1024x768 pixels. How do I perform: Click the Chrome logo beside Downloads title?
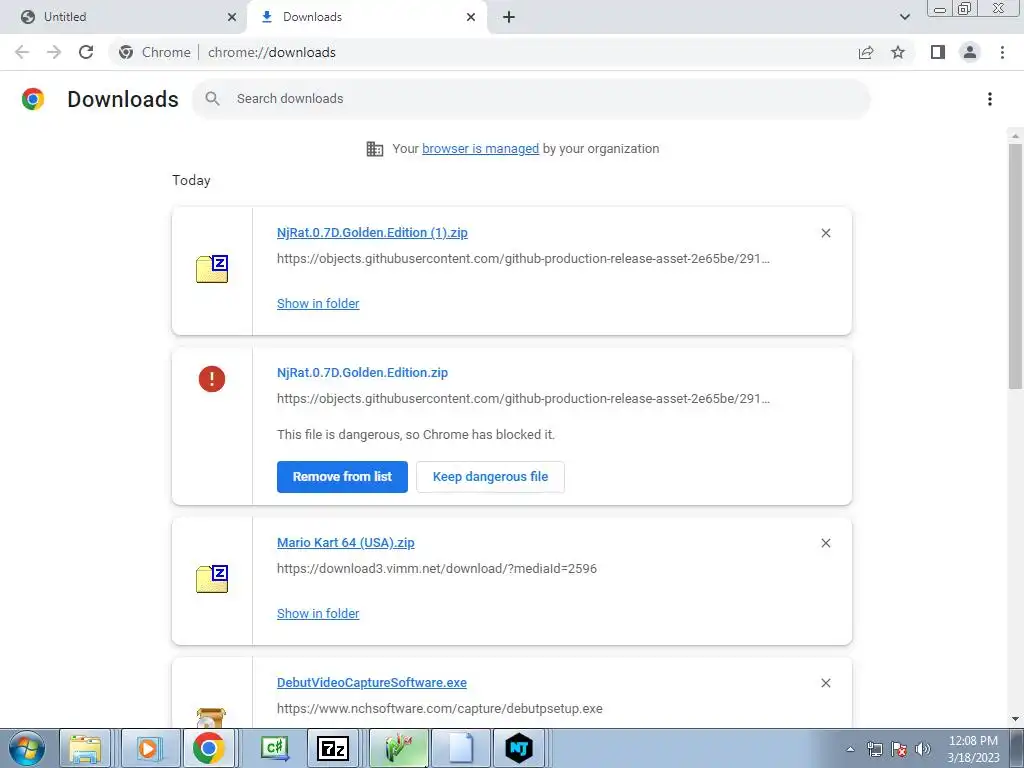tap(33, 99)
